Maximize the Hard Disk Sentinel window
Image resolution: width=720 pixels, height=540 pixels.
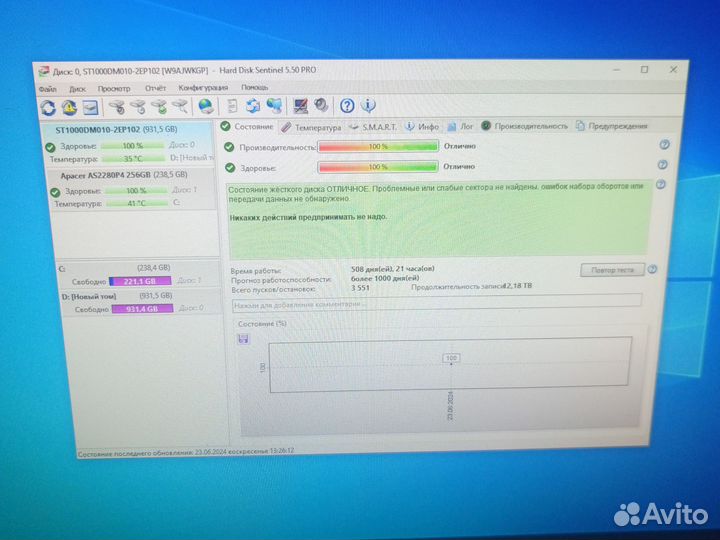click(644, 70)
